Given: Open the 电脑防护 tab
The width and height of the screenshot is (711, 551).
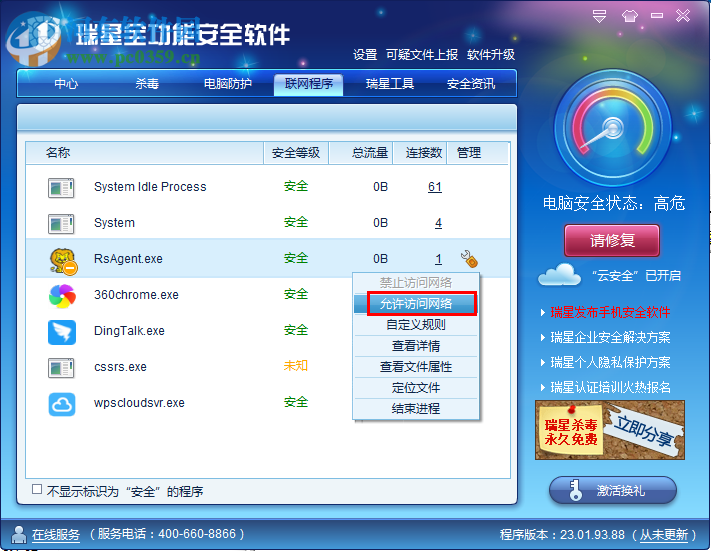Looking at the screenshot, I should tap(228, 84).
